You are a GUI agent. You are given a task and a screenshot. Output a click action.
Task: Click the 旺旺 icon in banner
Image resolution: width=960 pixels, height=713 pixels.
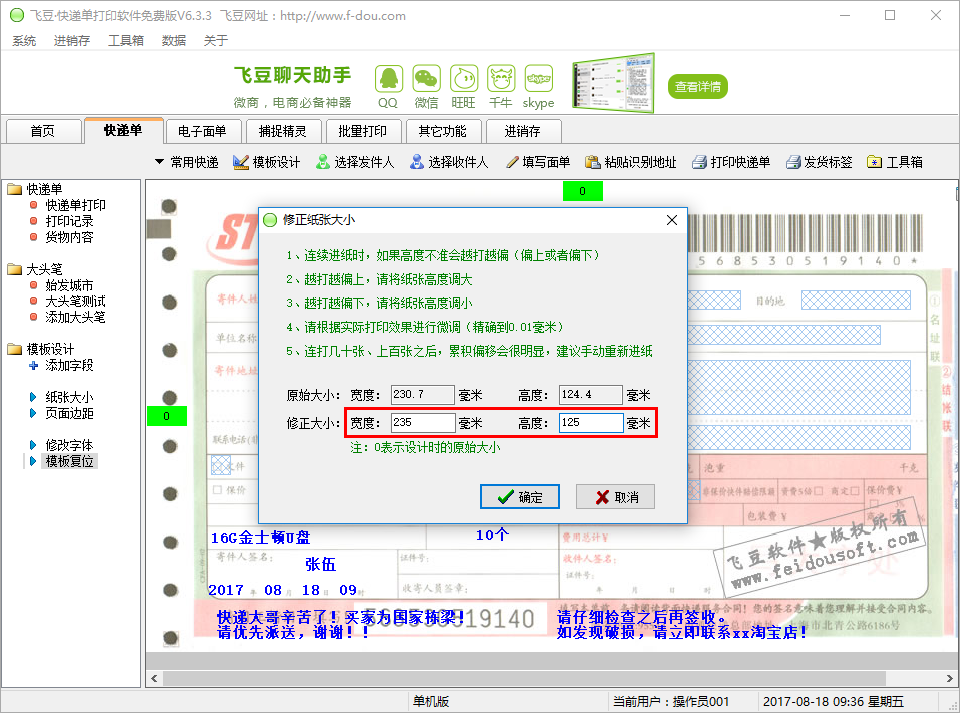463,80
